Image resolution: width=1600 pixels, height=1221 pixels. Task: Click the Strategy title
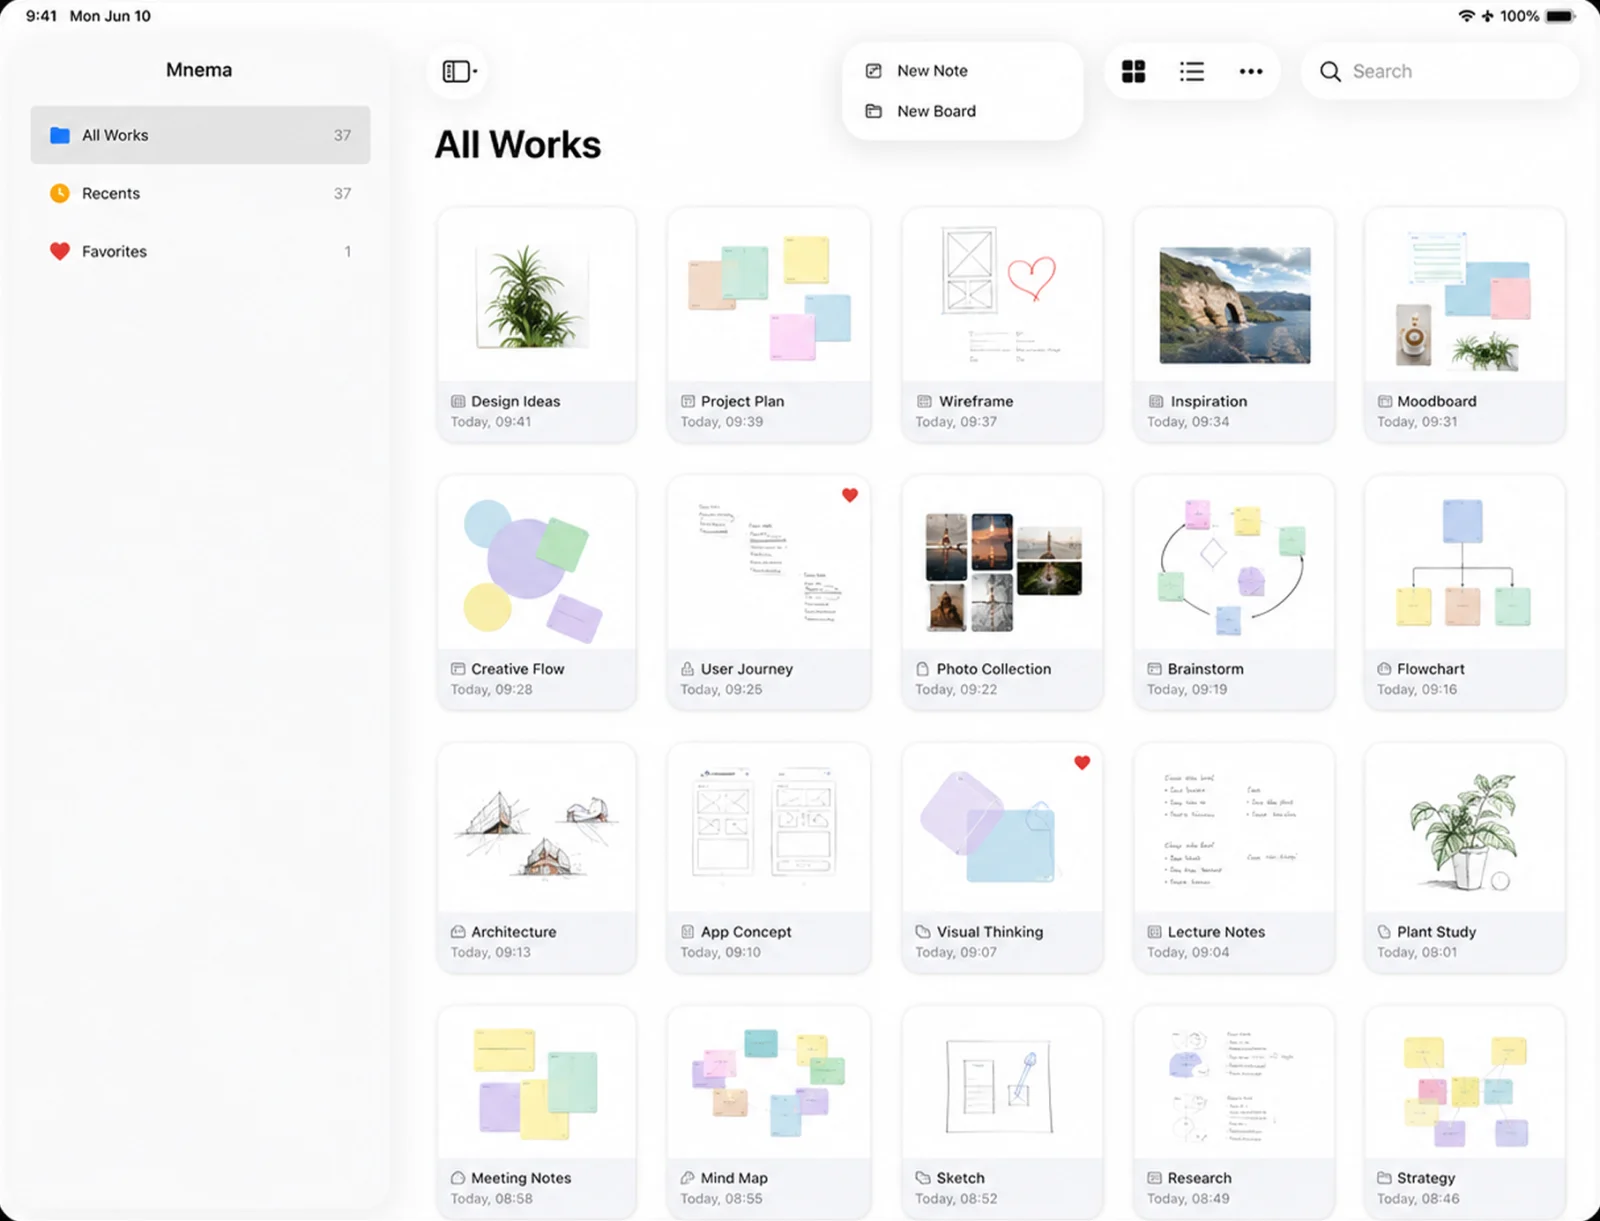pyautogui.click(x=1426, y=1178)
